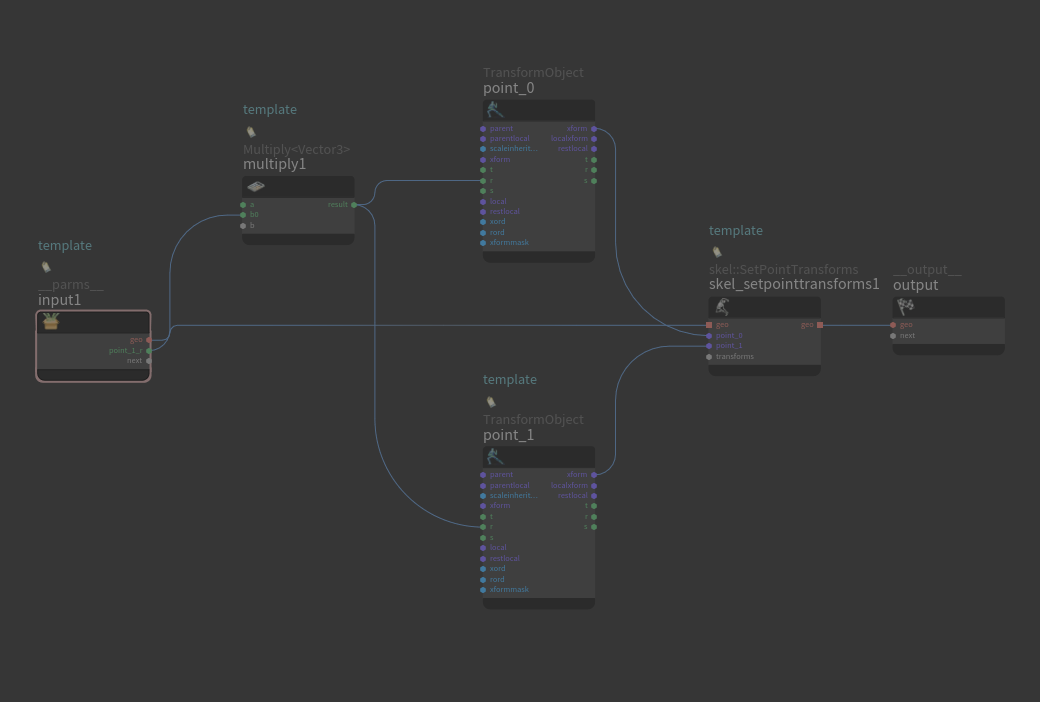1040x702 pixels.
Task: Click the skel::SetPointTransforms type label
Action: tap(783, 269)
